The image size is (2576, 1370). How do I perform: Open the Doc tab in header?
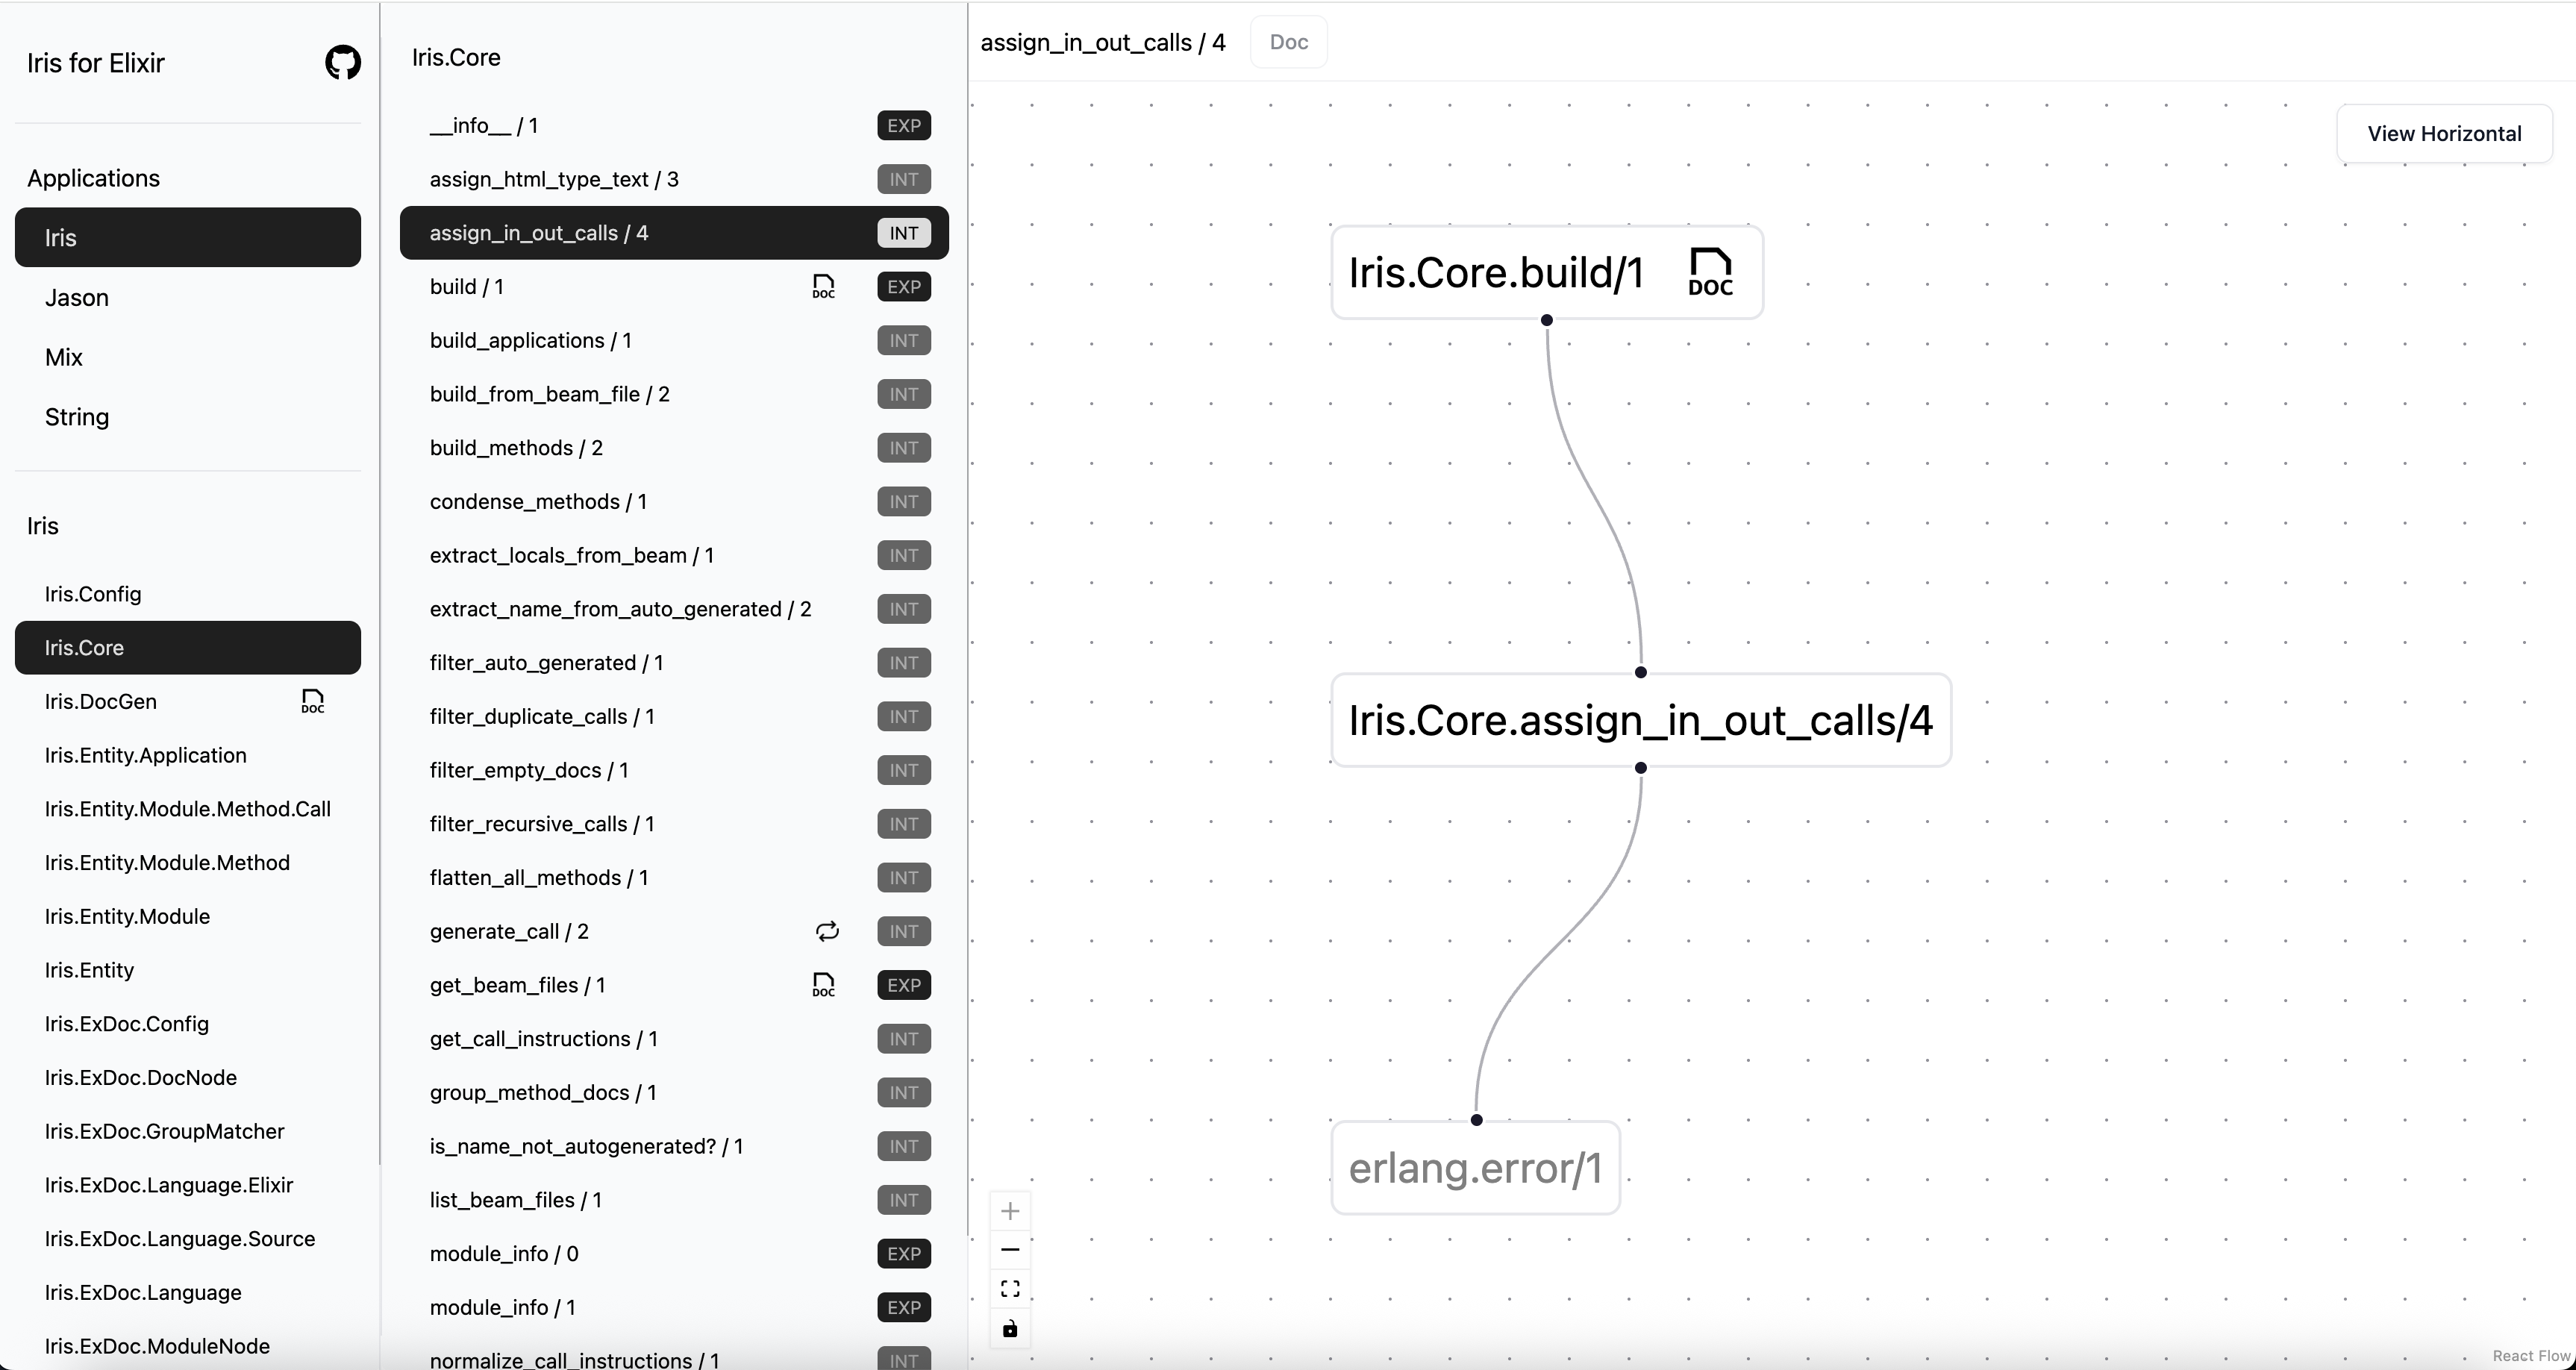coord(1288,42)
